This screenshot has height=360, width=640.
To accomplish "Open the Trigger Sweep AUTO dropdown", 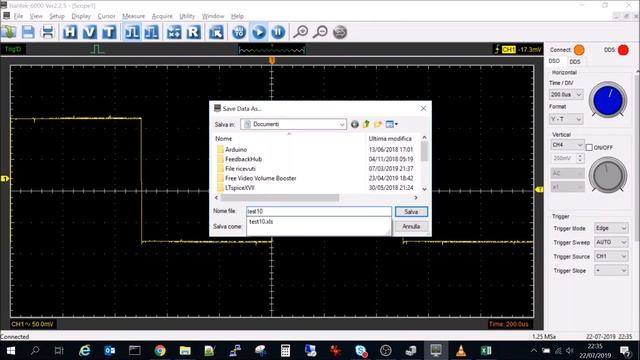I will click(611, 242).
